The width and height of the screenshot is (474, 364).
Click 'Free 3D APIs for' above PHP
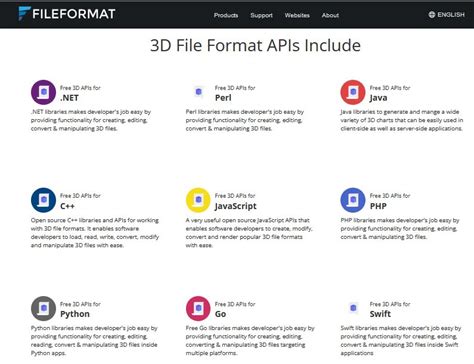[390, 196]
